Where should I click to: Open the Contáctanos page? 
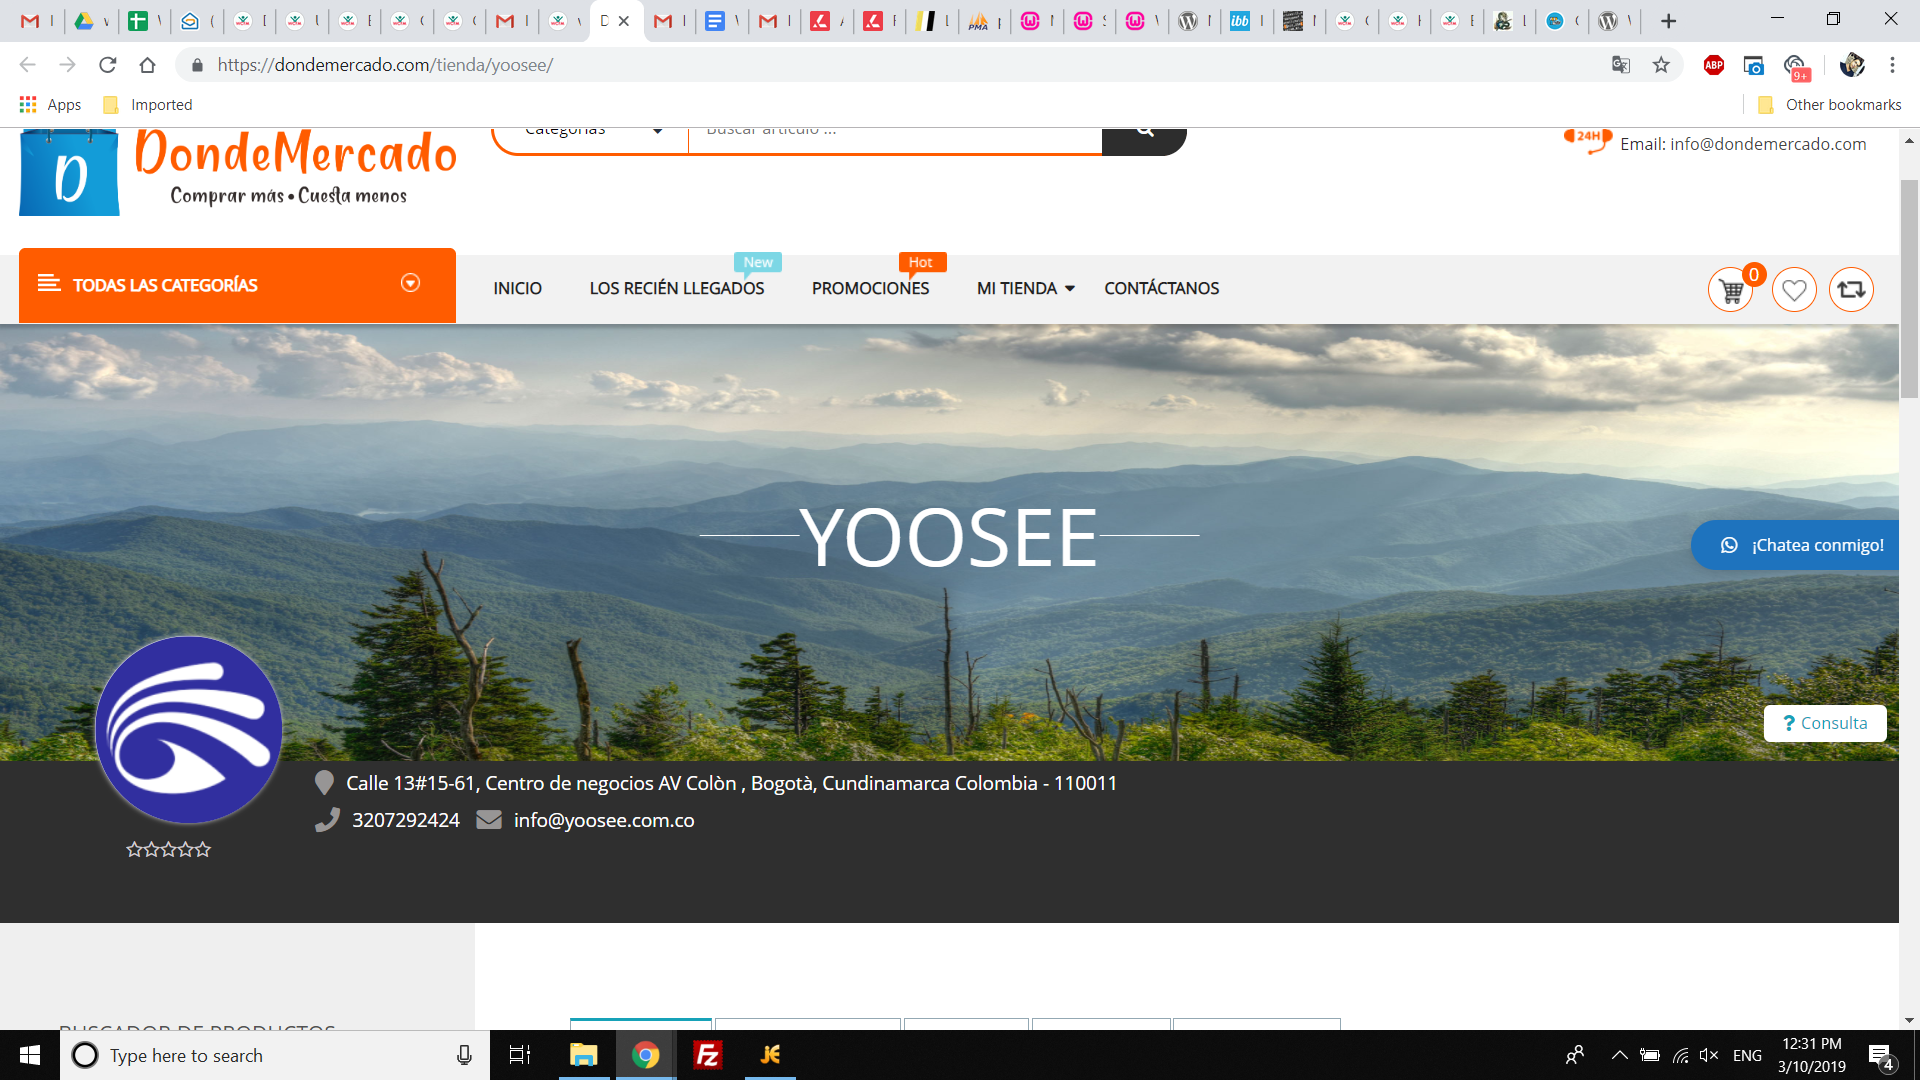pos(1162,288)
